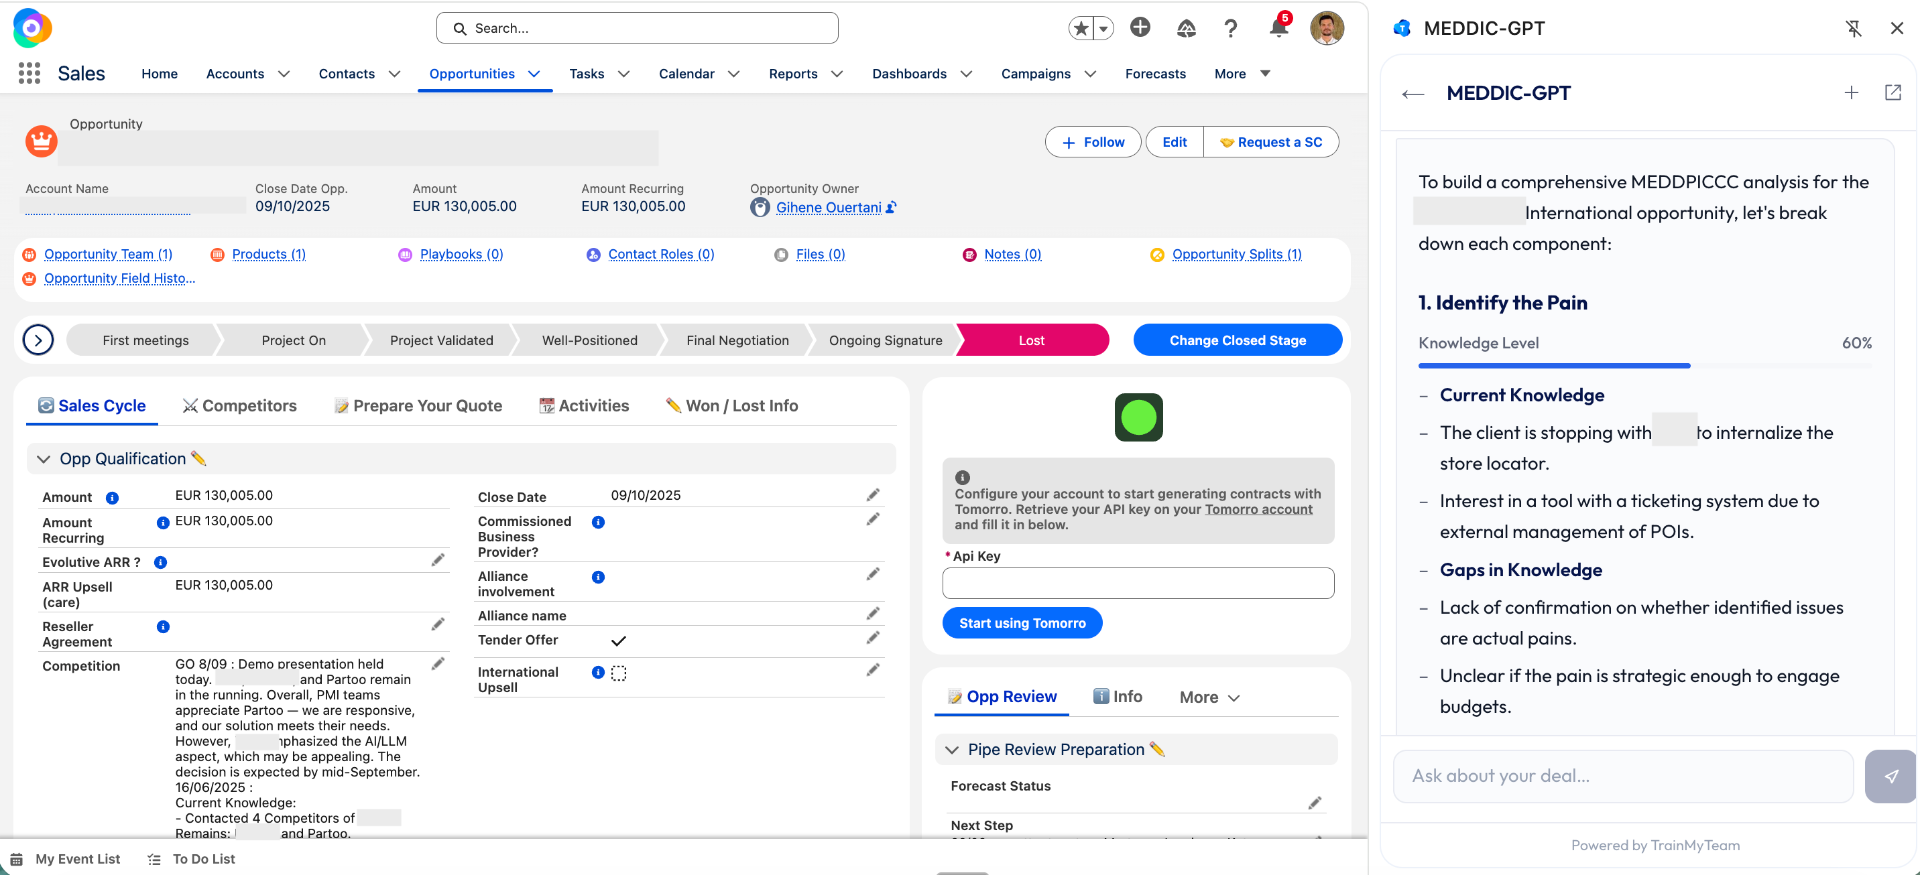1920x875 pixels.
Task: Open the Calendar dropdown chevron
Action: (x=734, y=74)
